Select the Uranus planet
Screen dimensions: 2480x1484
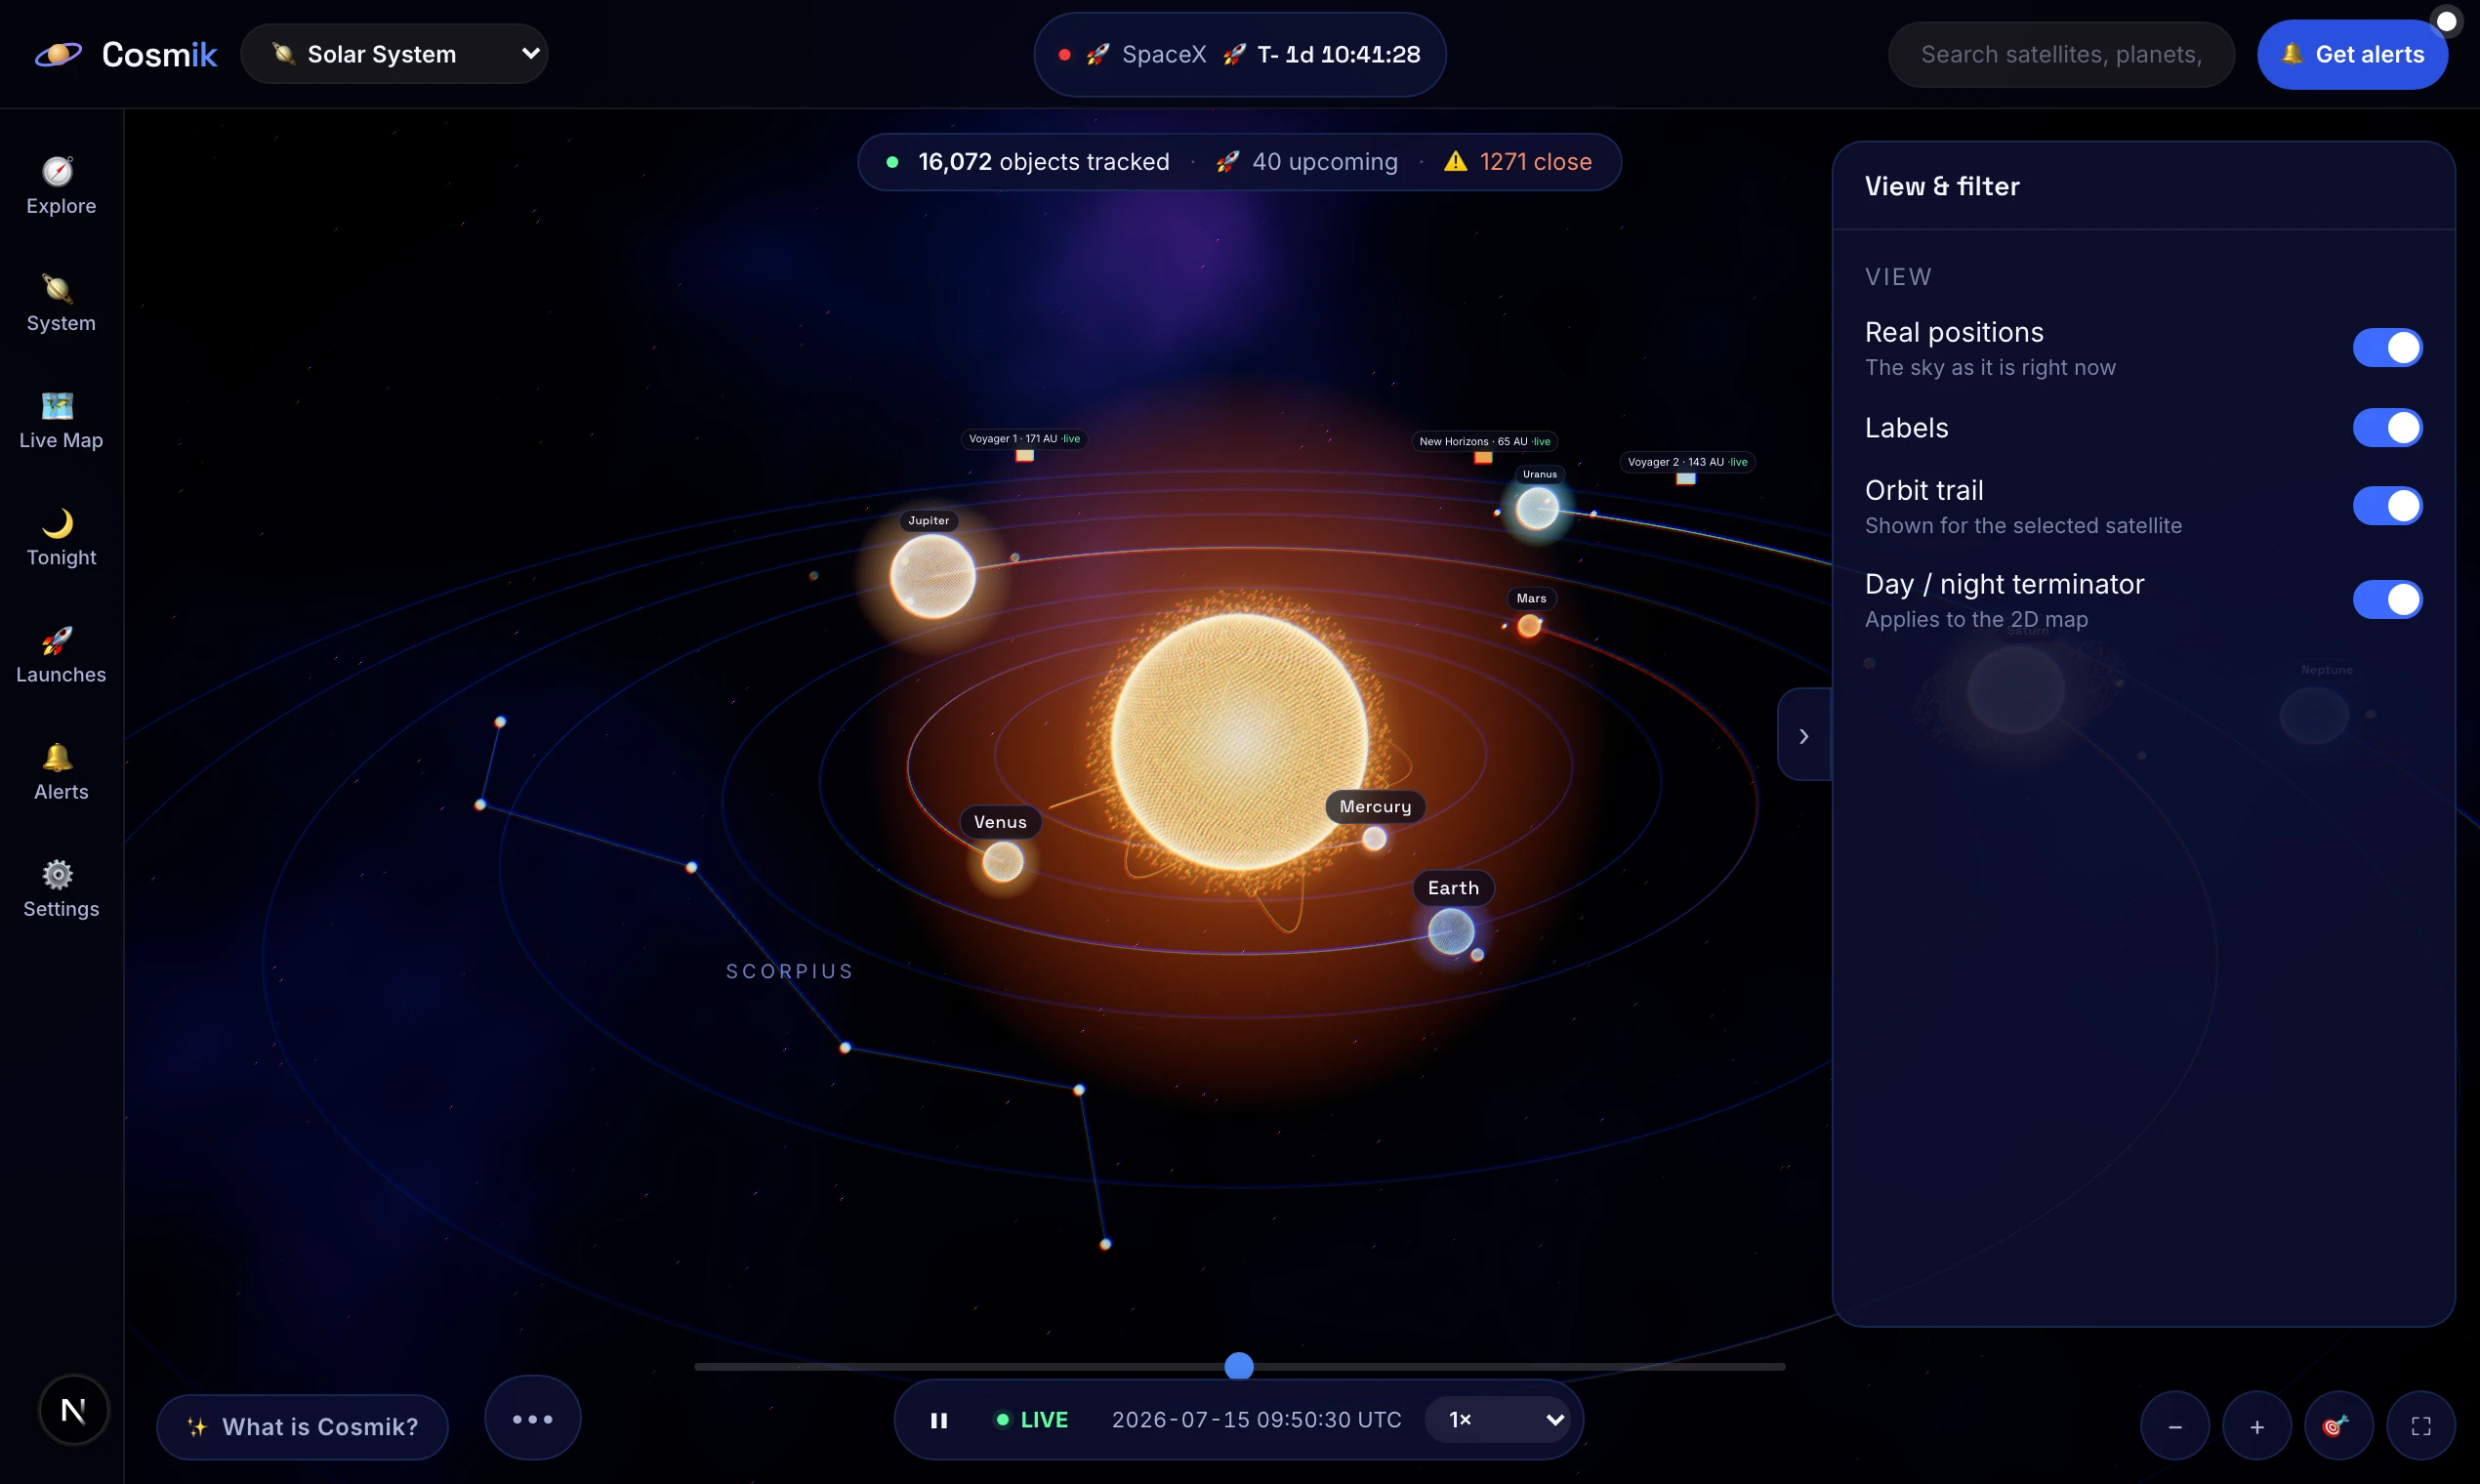pyautogui.click(x=1537, y=509)
